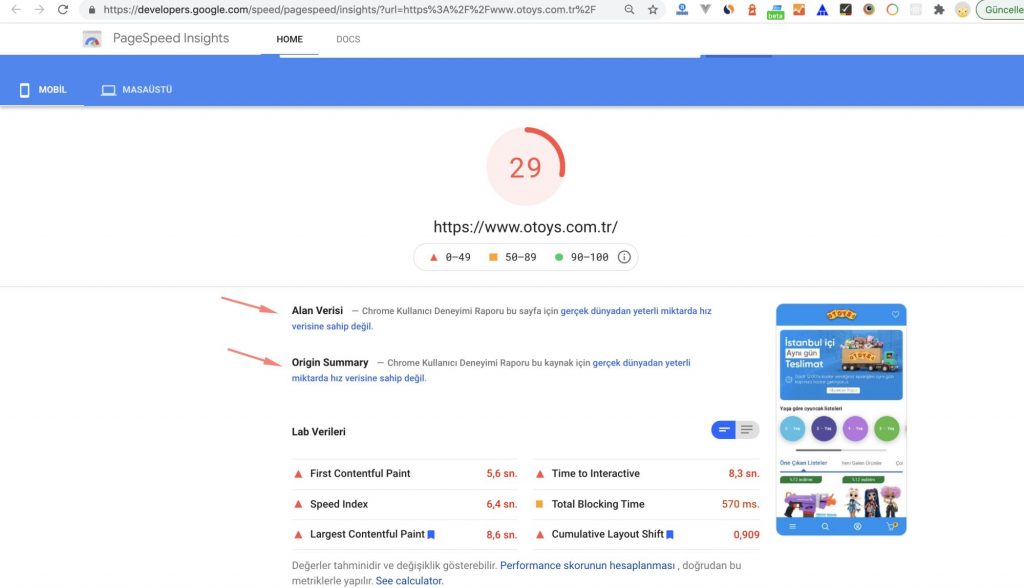1024x588 pixels.
Task: Click the PageSpeed Insights logo icon
Action: click(92, 39)
